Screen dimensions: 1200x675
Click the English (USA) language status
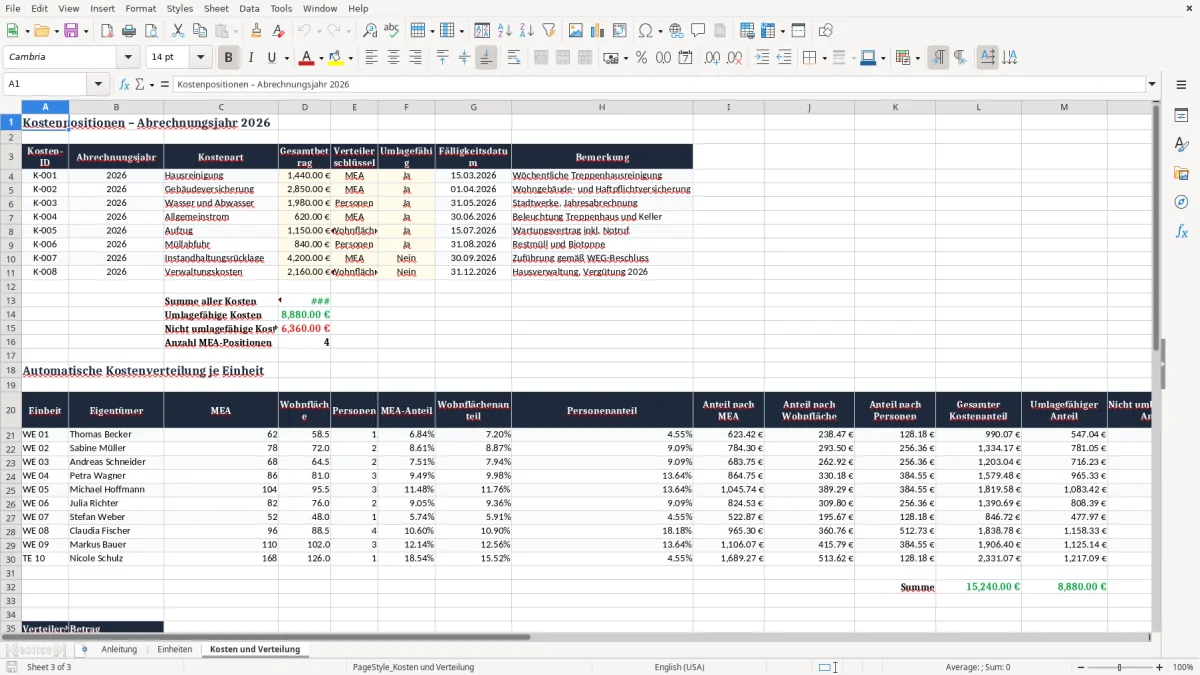point(679,667)
